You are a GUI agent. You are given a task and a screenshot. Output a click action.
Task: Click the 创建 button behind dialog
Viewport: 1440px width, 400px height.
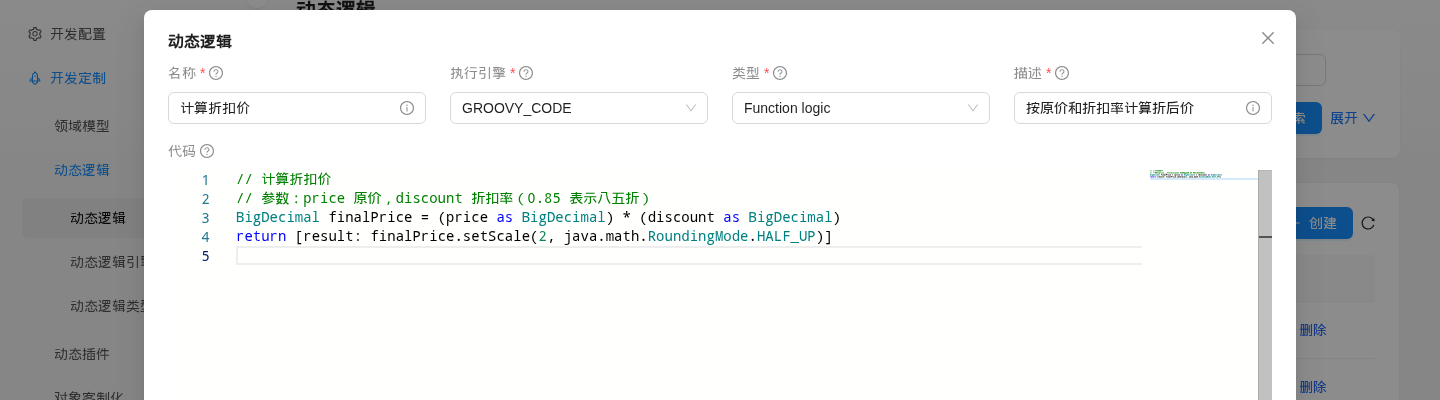(1323, 223)
